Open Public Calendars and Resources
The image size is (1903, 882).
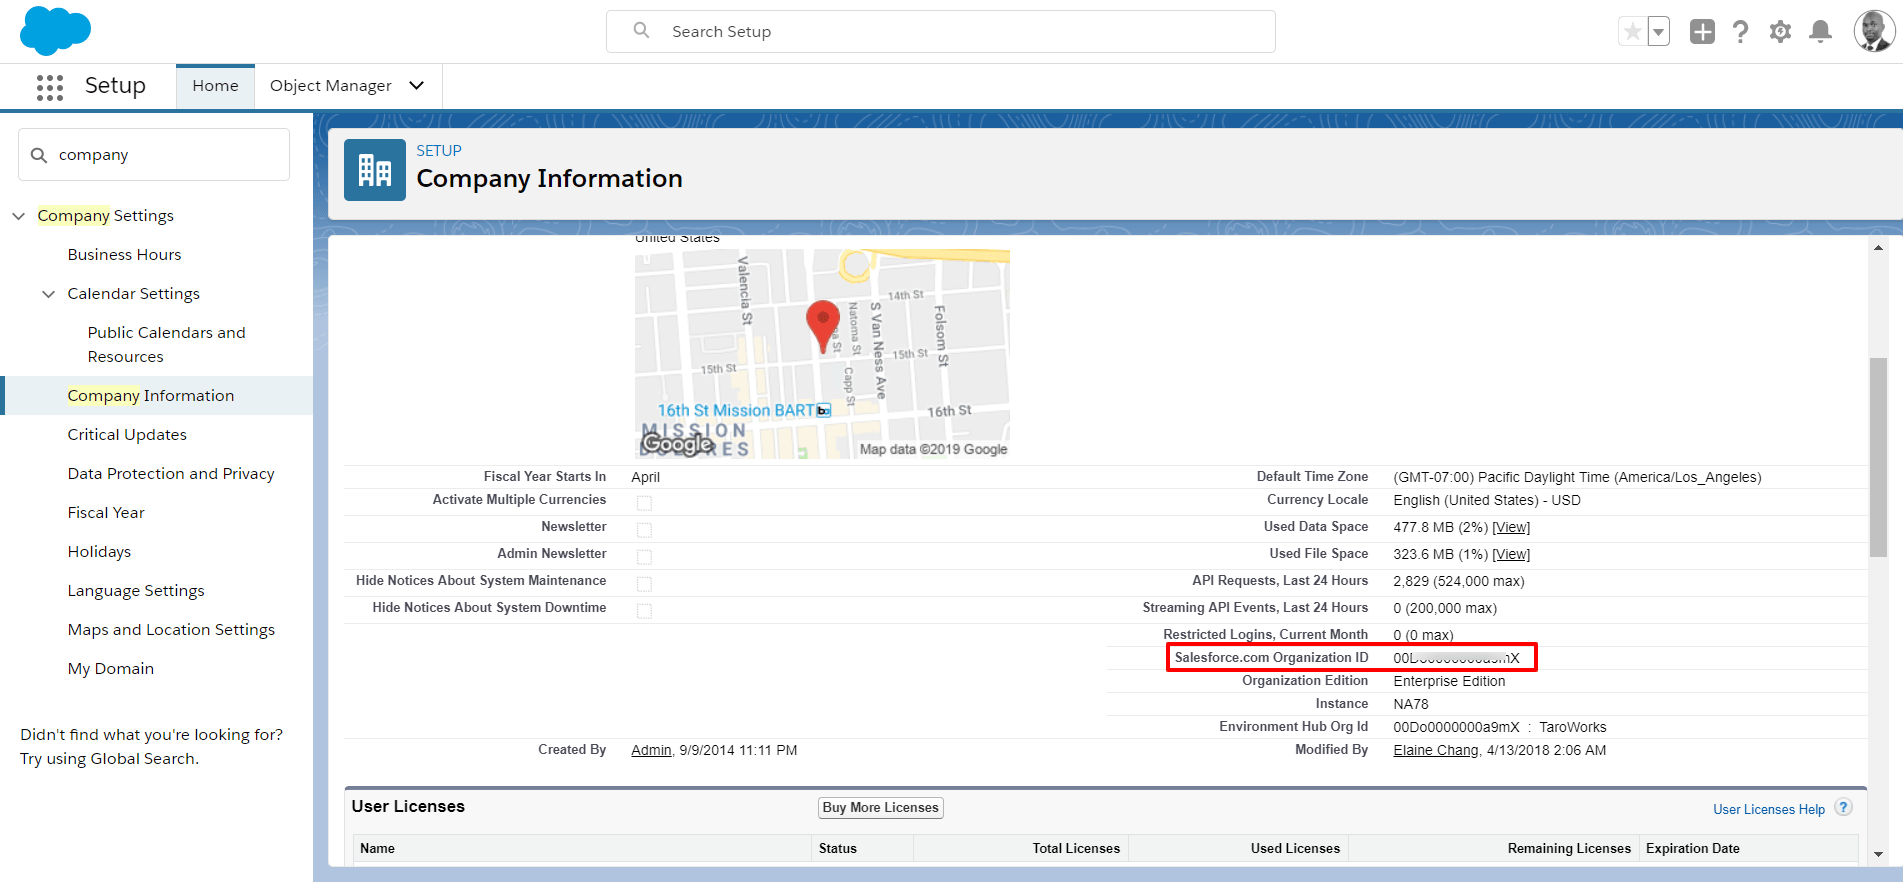point(166,345)
